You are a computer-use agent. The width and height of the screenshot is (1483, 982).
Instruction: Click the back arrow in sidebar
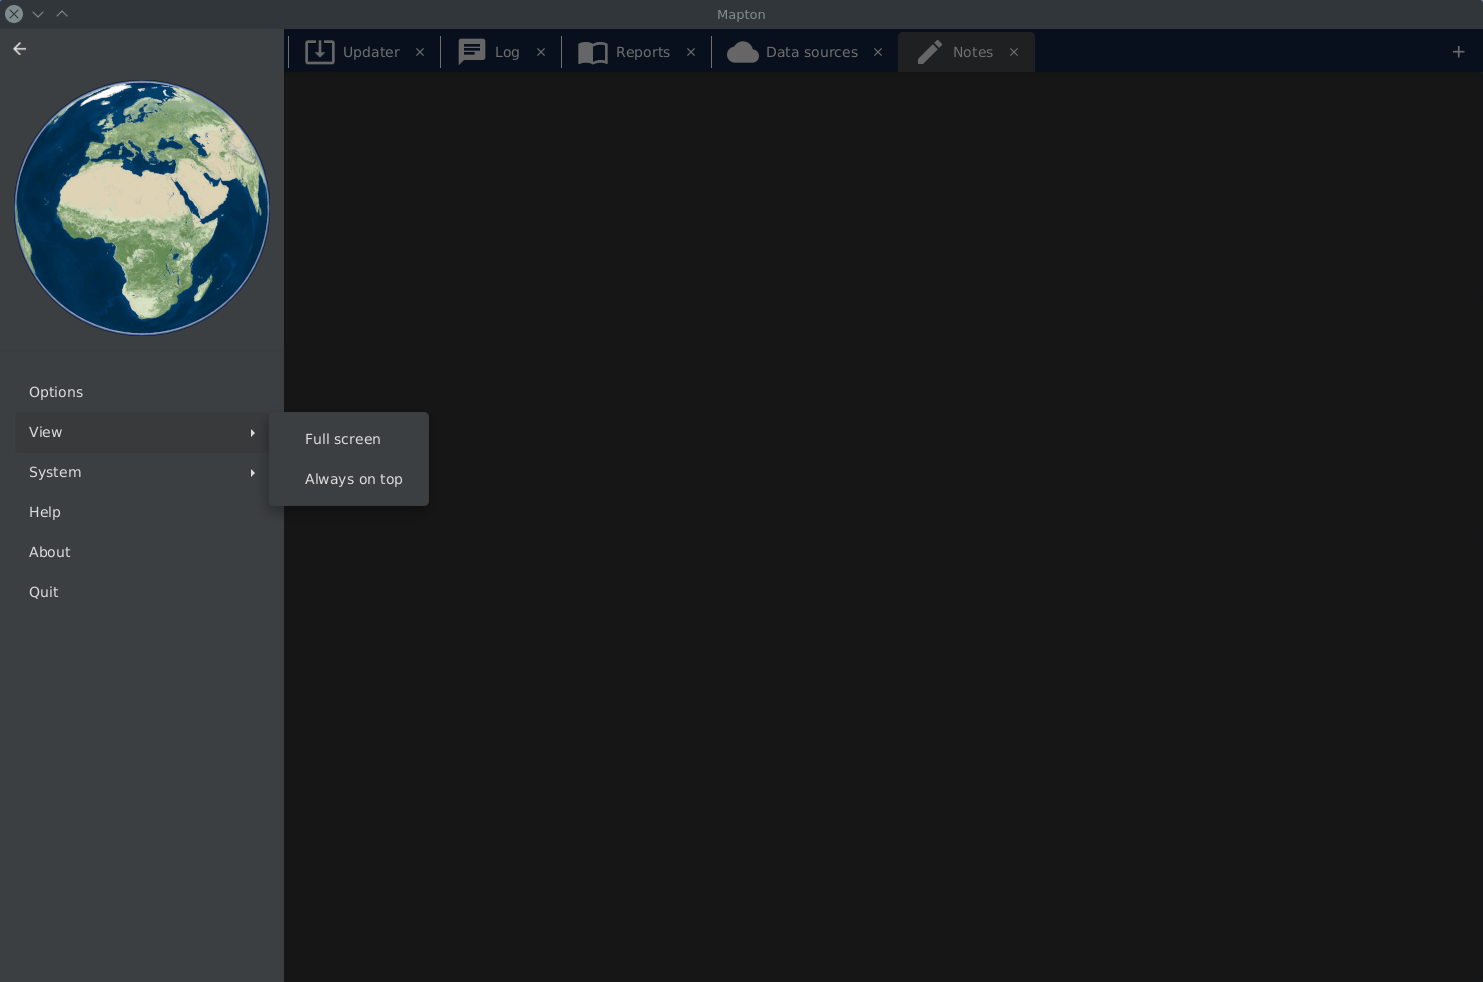coord(20,49)
